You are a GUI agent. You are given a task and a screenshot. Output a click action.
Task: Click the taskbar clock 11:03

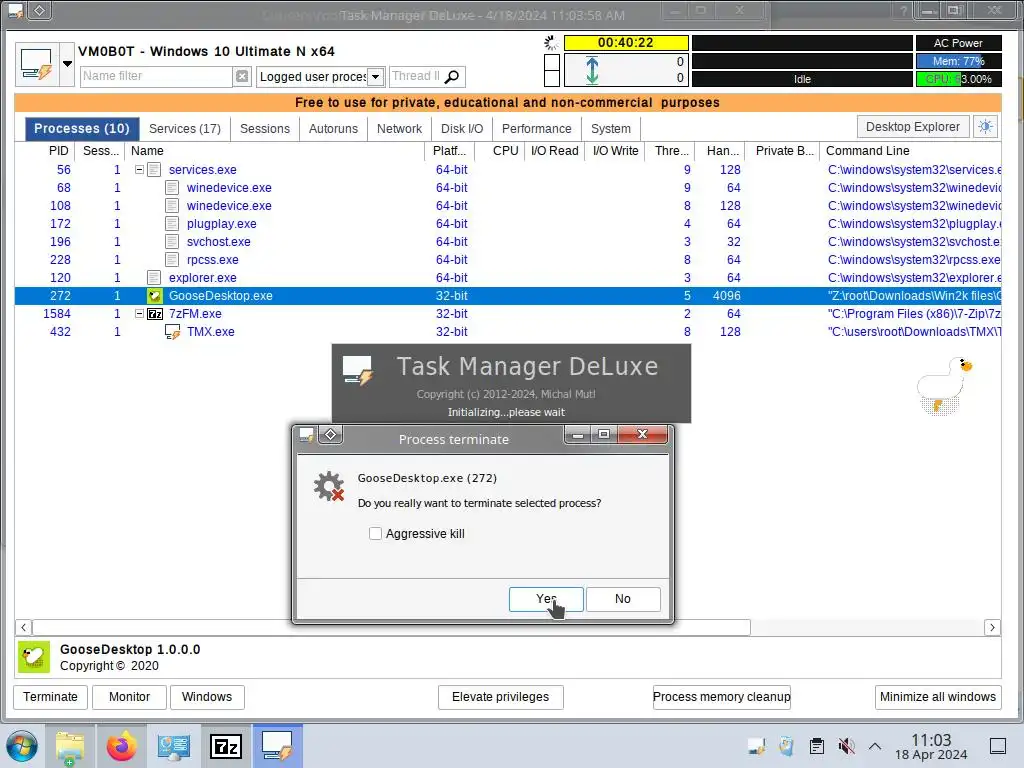(x=931, y=740)
